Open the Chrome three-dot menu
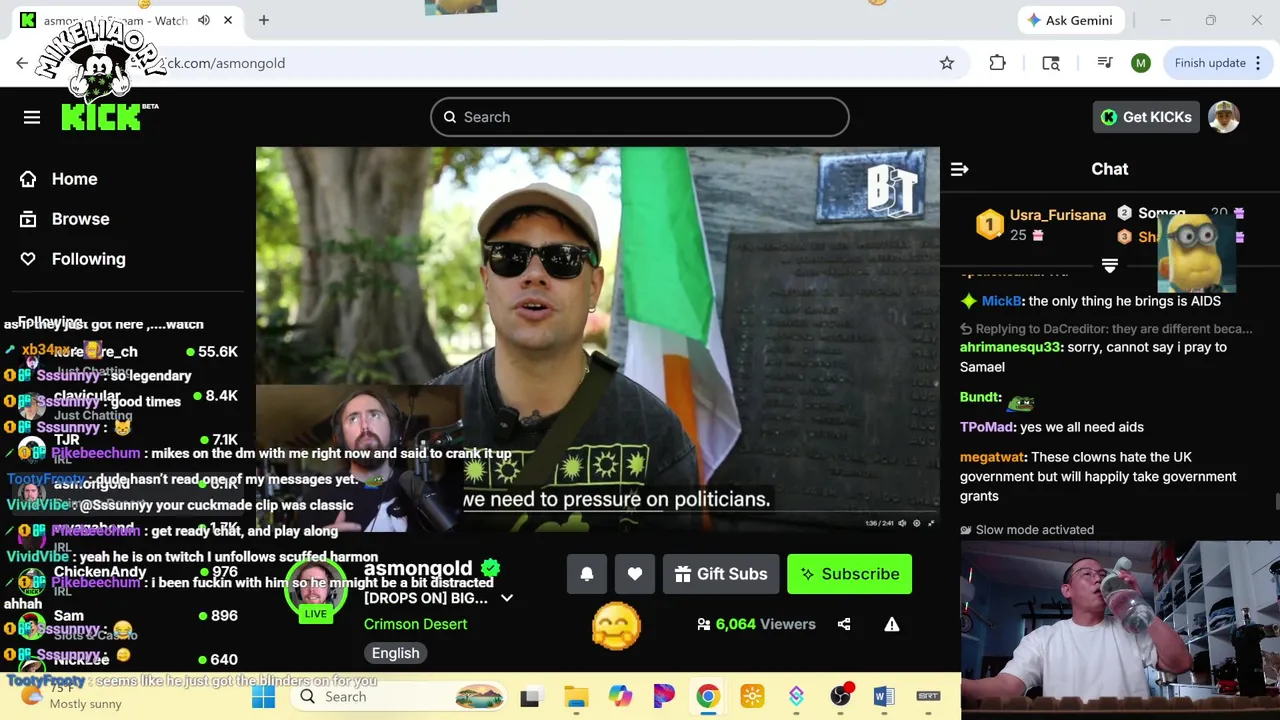 point(1258,63)
